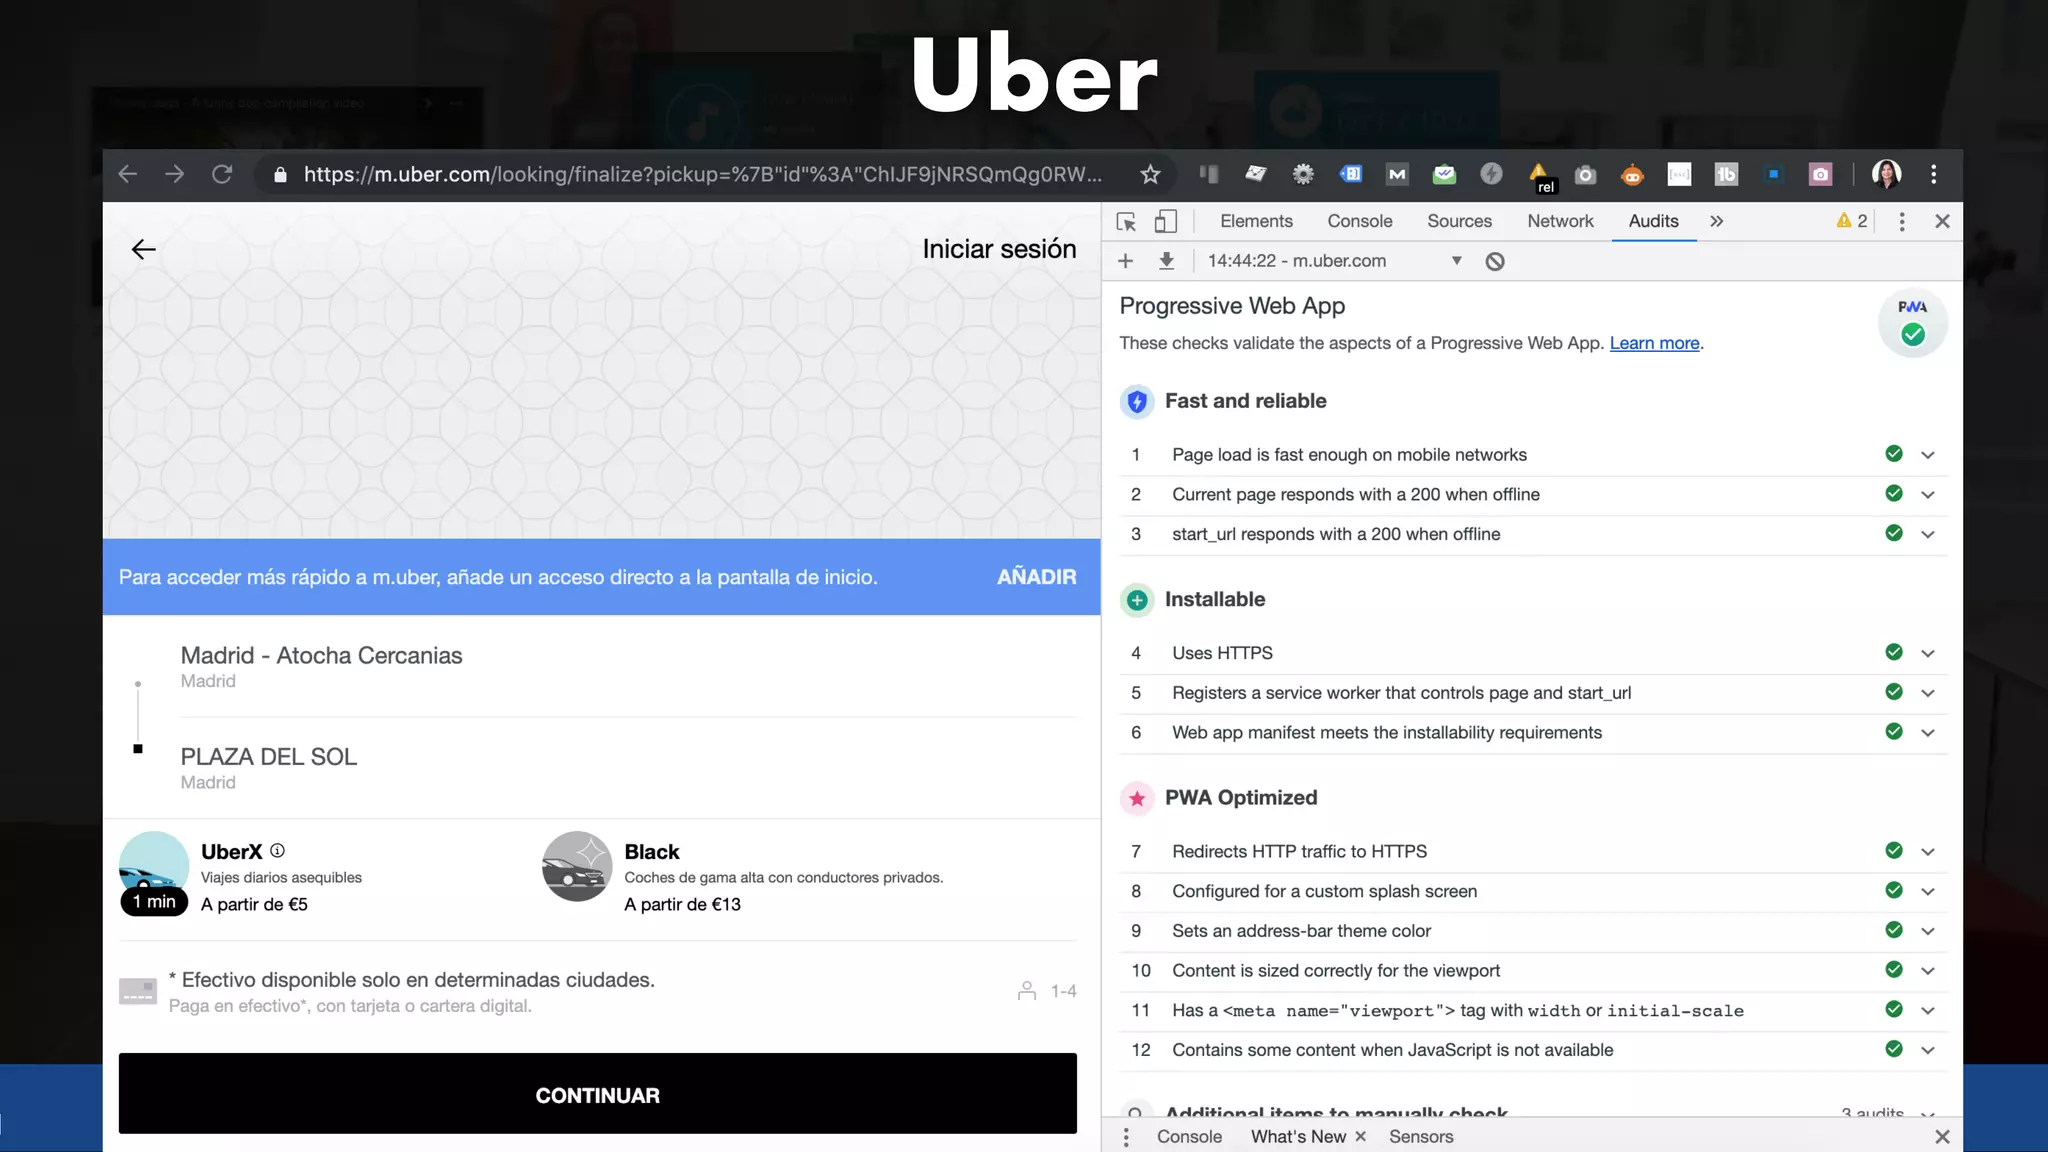Reload the page in the browser
The image size is (2048, 1152).
click(x=222, y=175)
